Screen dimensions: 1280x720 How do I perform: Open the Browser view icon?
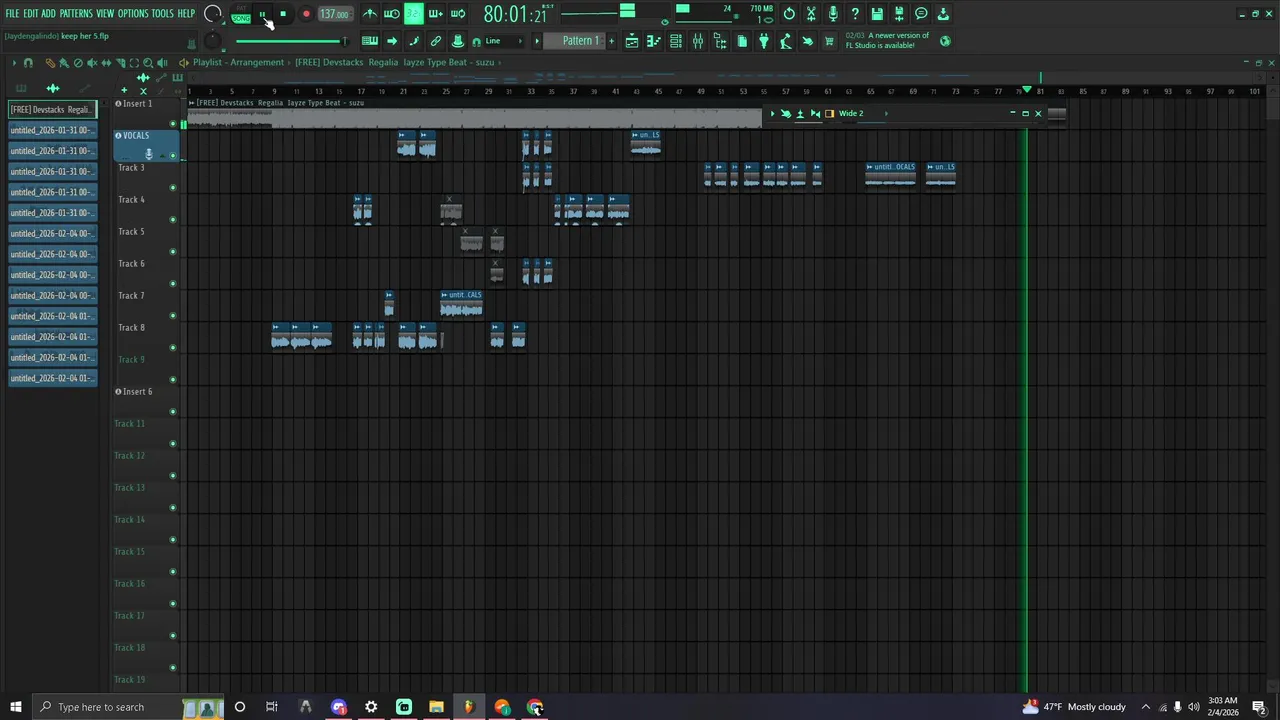tap(720, 41)
